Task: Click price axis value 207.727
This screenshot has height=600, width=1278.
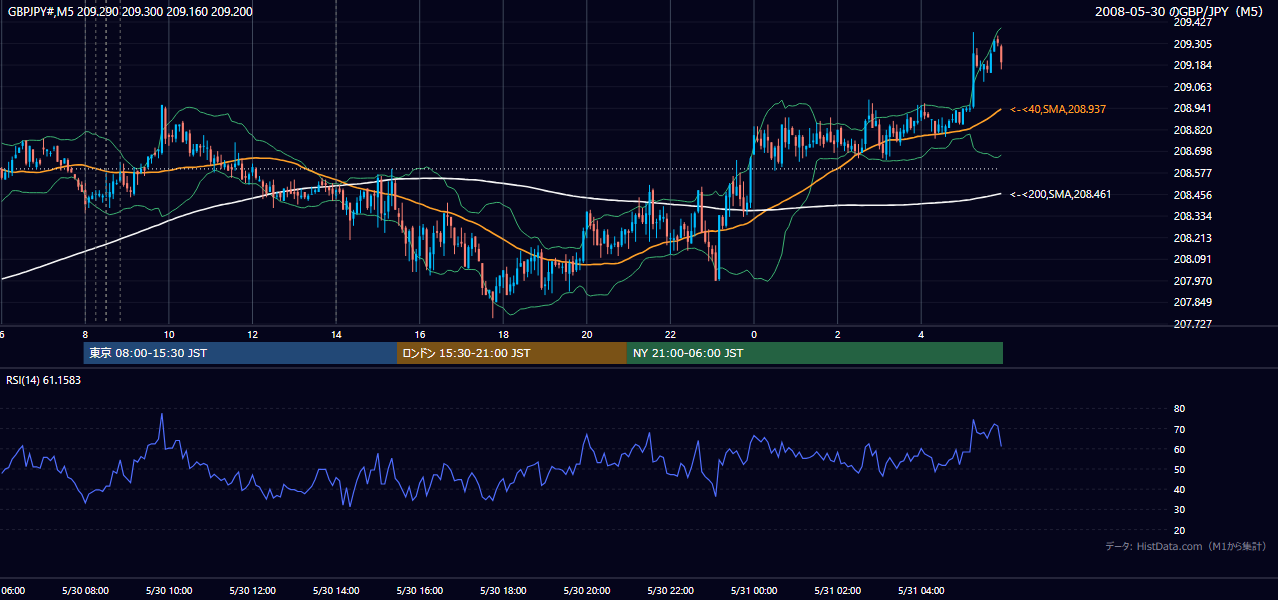Action: tap(1192, 324)
